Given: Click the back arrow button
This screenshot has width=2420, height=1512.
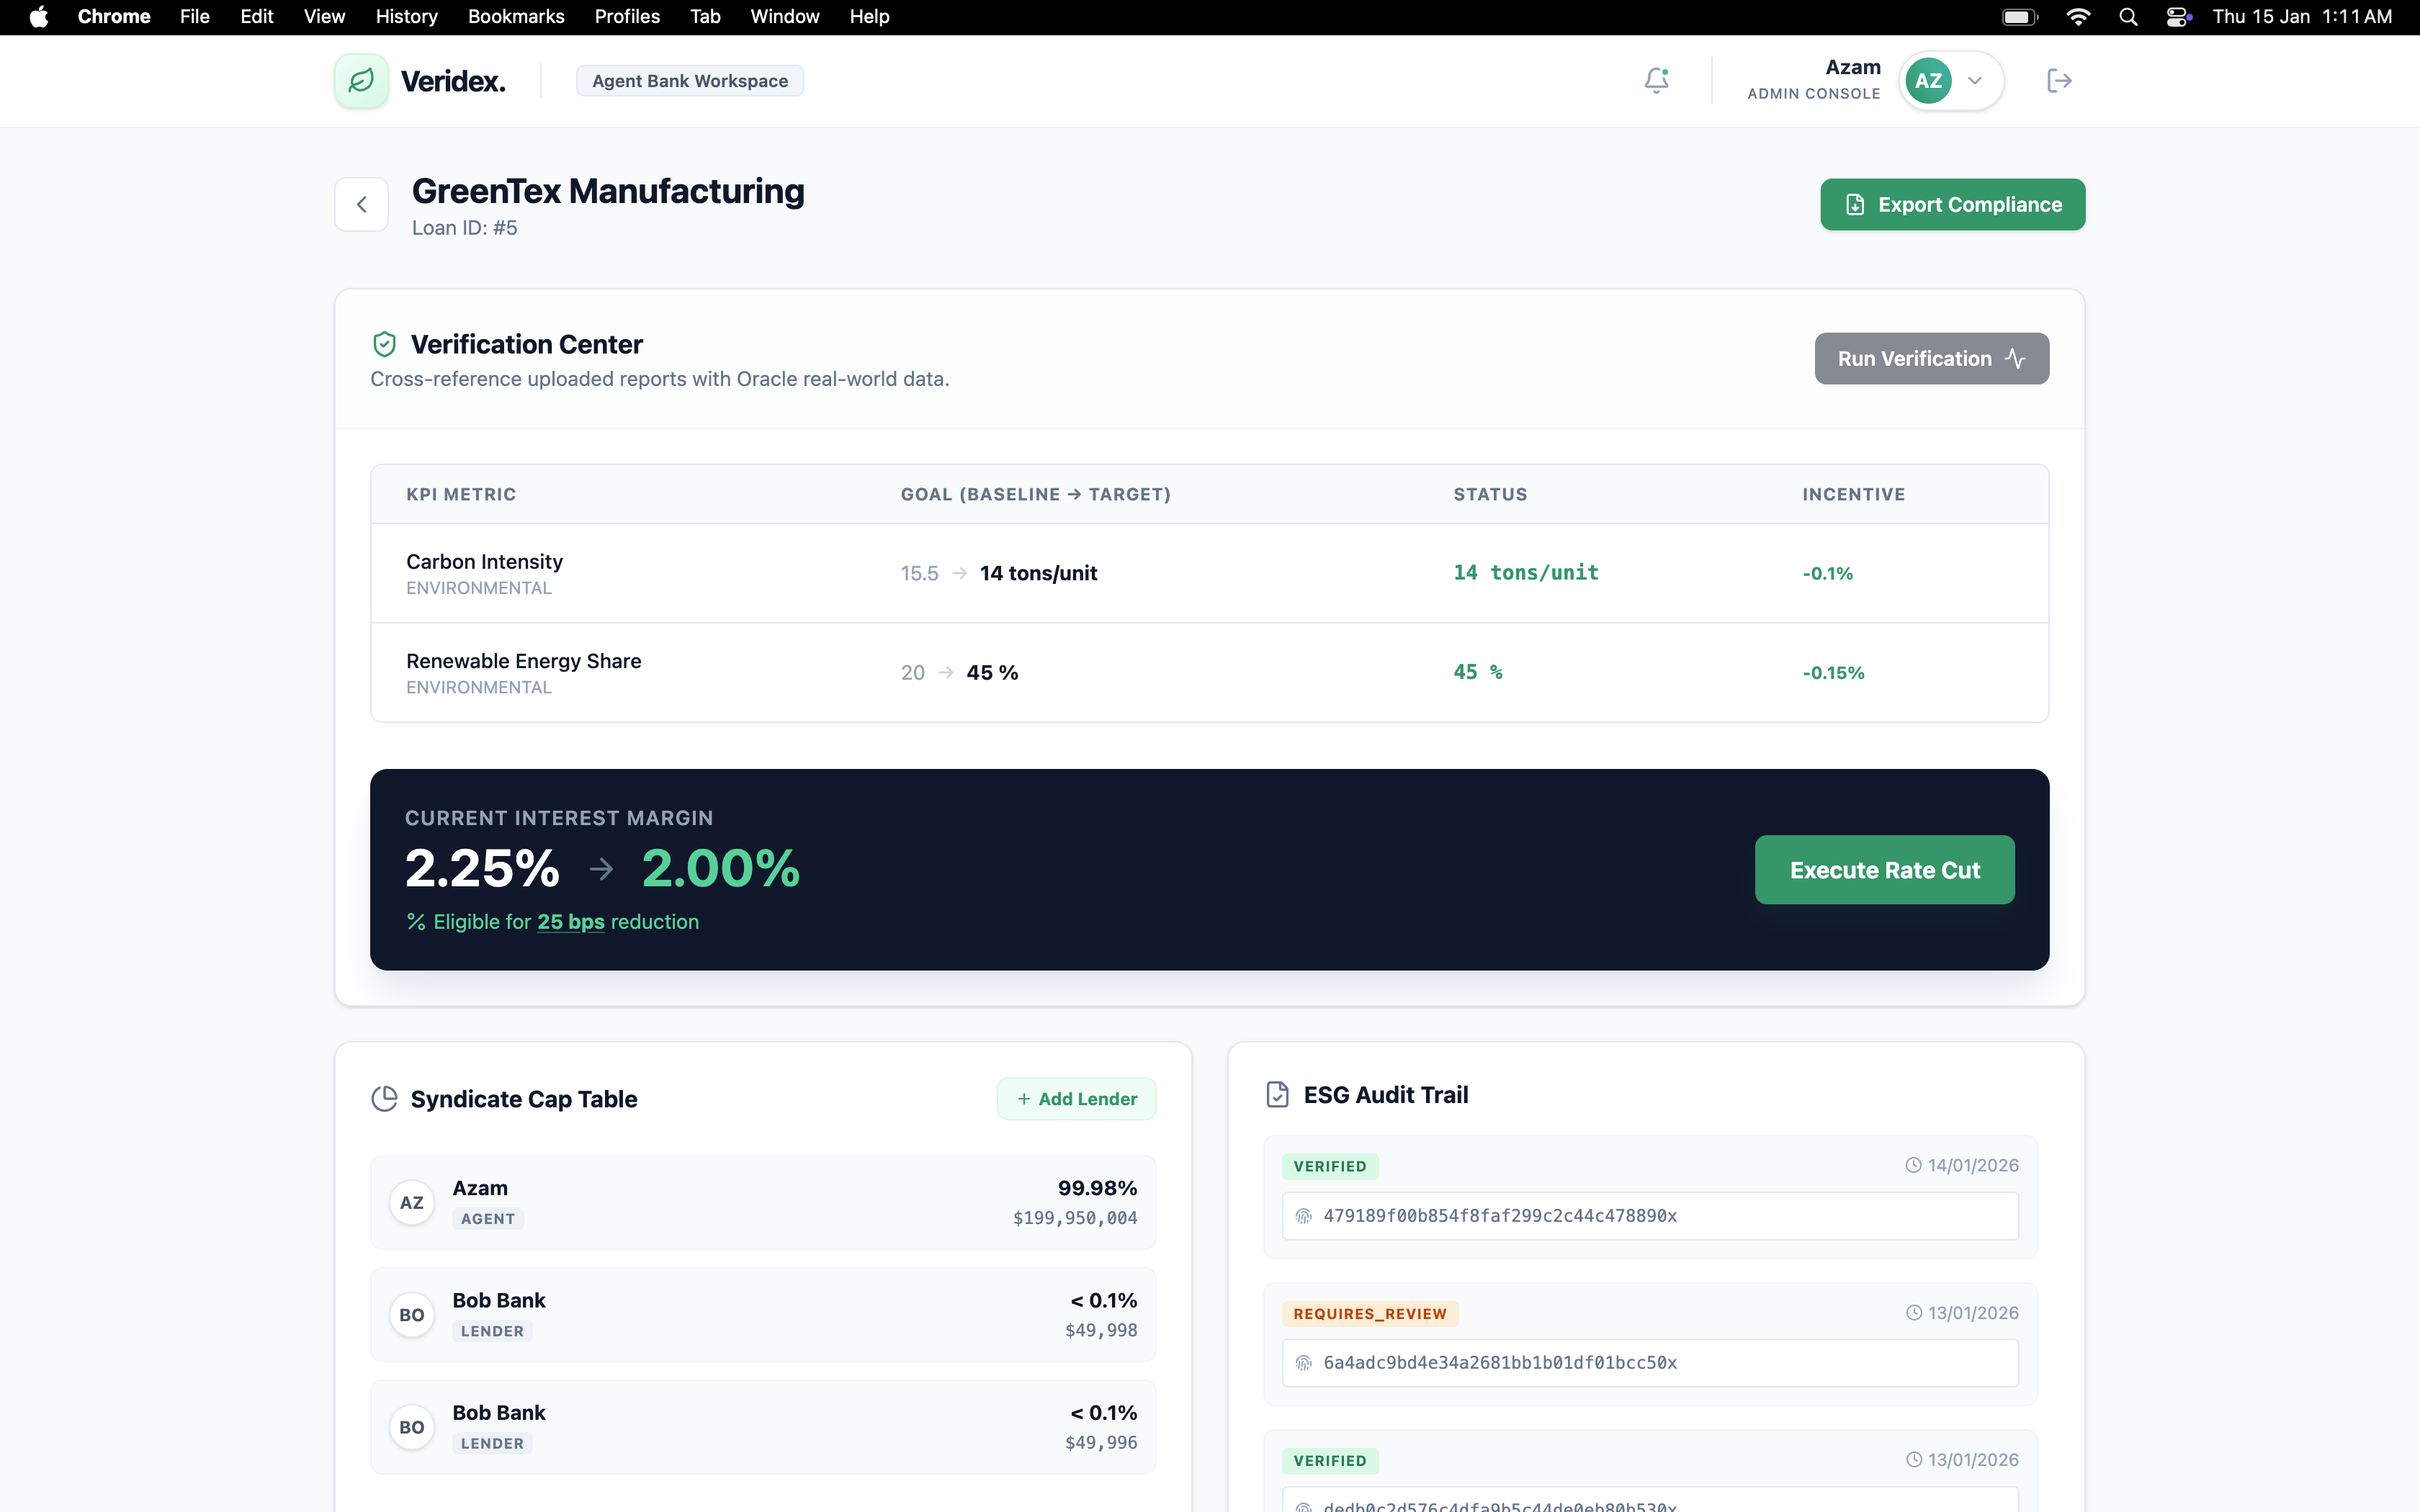Looking at the screenshot, I should [x=361, y=204].
